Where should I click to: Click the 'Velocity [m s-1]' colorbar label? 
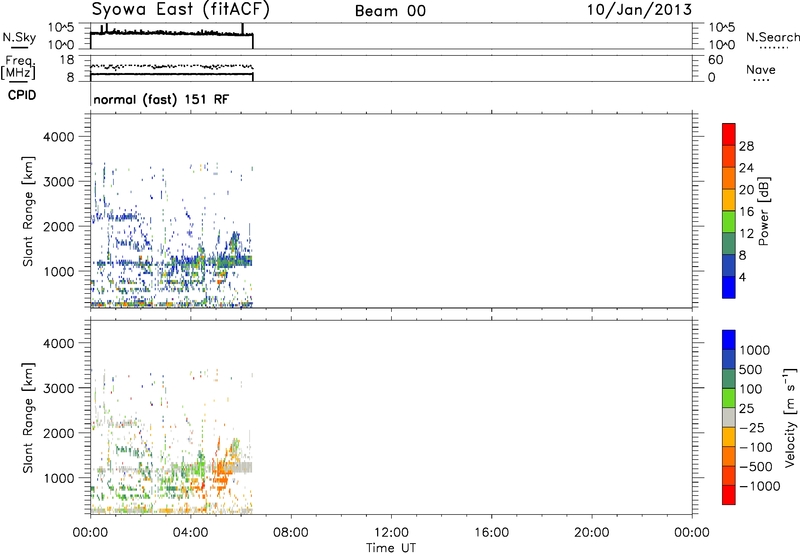(x=789, y=417)
